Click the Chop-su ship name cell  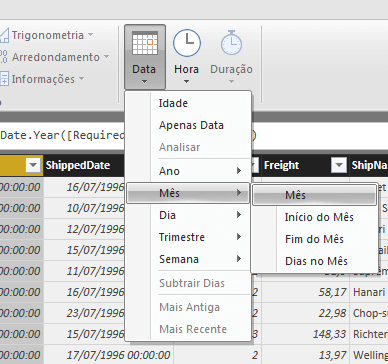tap(370, 313)
